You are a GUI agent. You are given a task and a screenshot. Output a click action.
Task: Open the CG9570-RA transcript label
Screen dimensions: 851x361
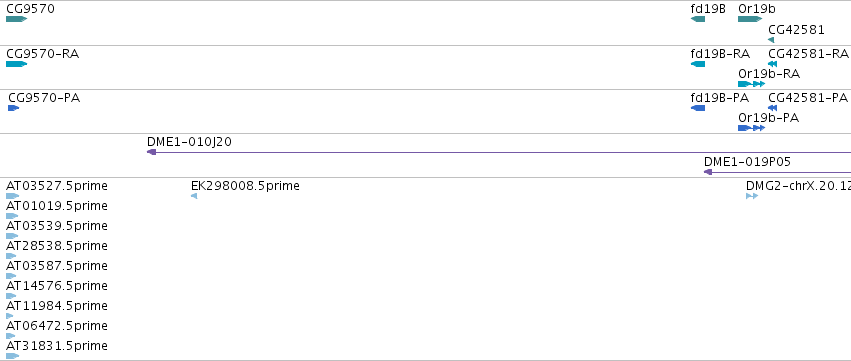[42, 54]
